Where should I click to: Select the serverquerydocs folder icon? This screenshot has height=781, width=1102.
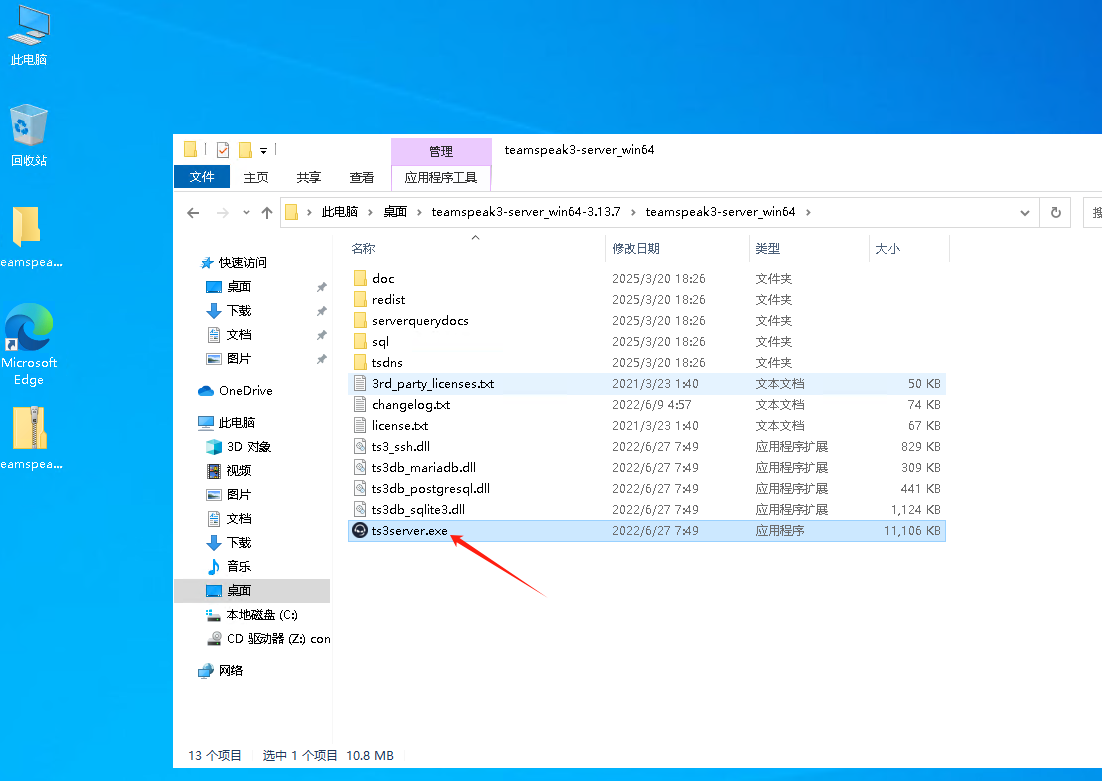360,321
